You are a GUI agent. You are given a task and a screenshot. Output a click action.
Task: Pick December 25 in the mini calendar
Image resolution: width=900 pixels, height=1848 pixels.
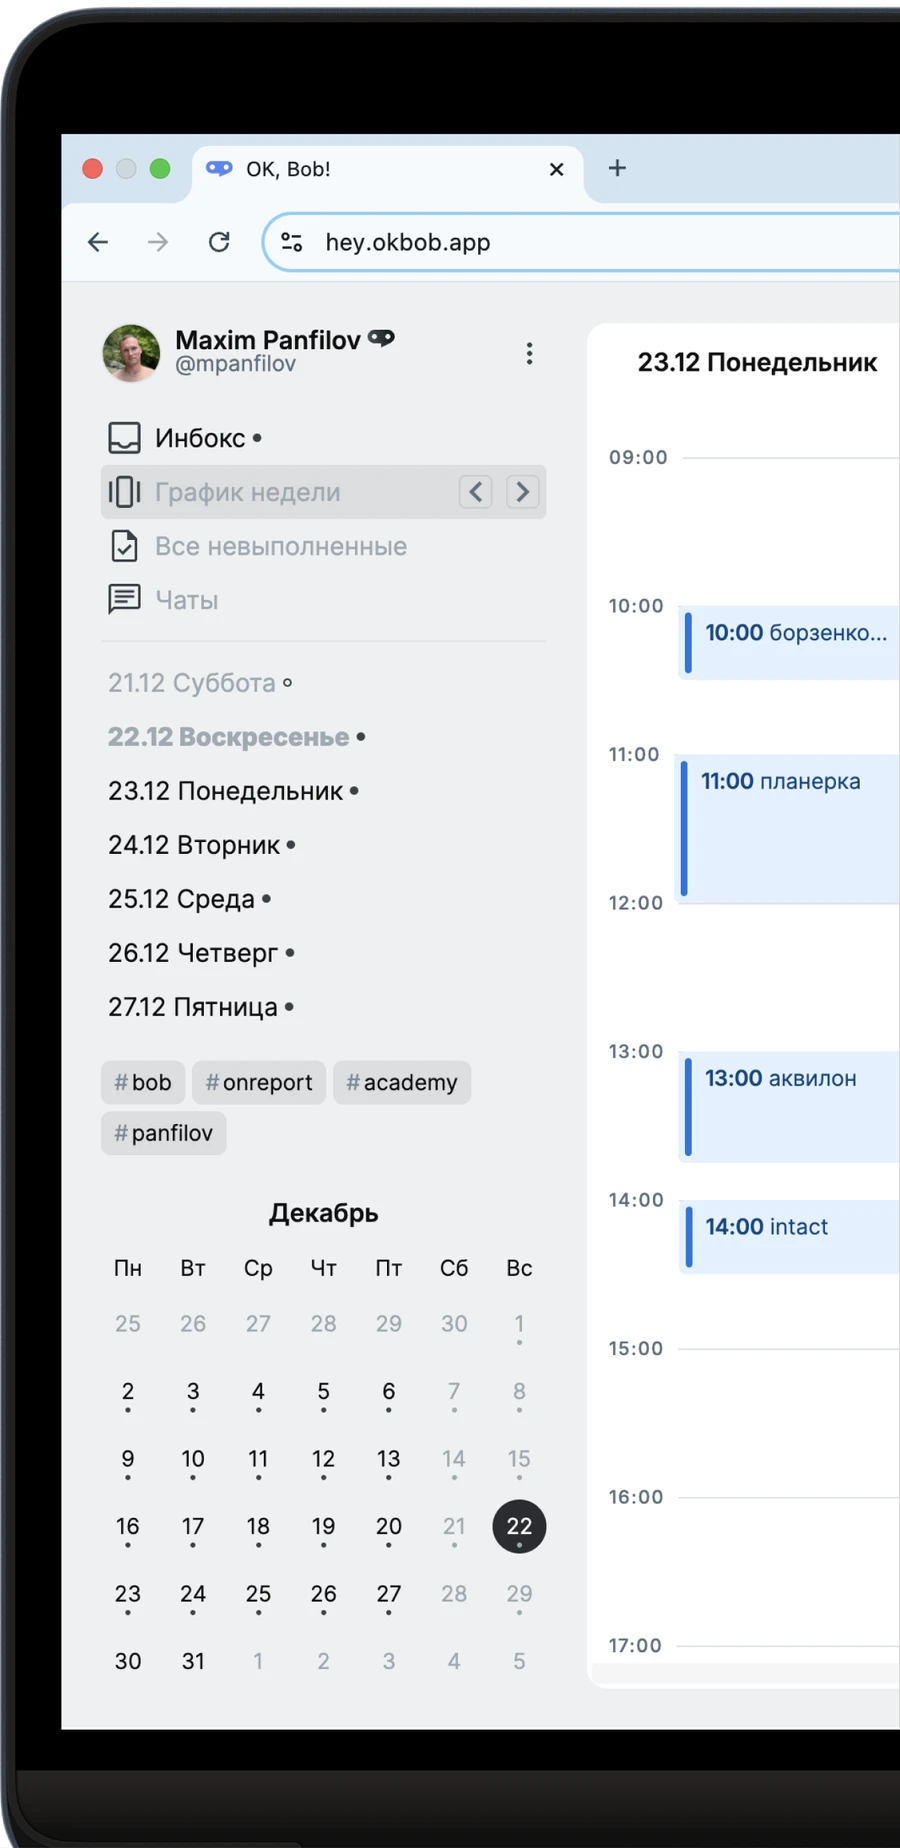click(x=258, y=1594)
